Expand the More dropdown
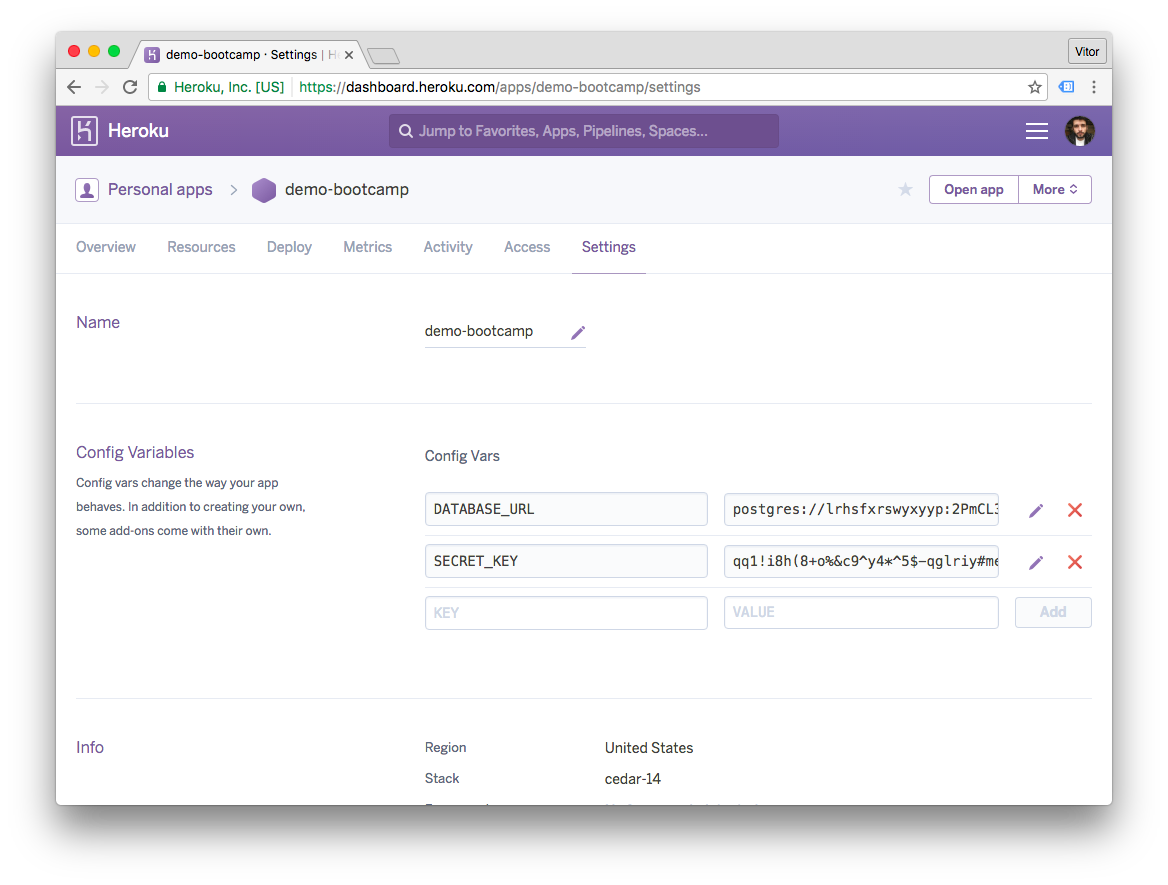The width and height of the screenshot is (1168, 885). pyautogui.click(x=1055, y=189)
